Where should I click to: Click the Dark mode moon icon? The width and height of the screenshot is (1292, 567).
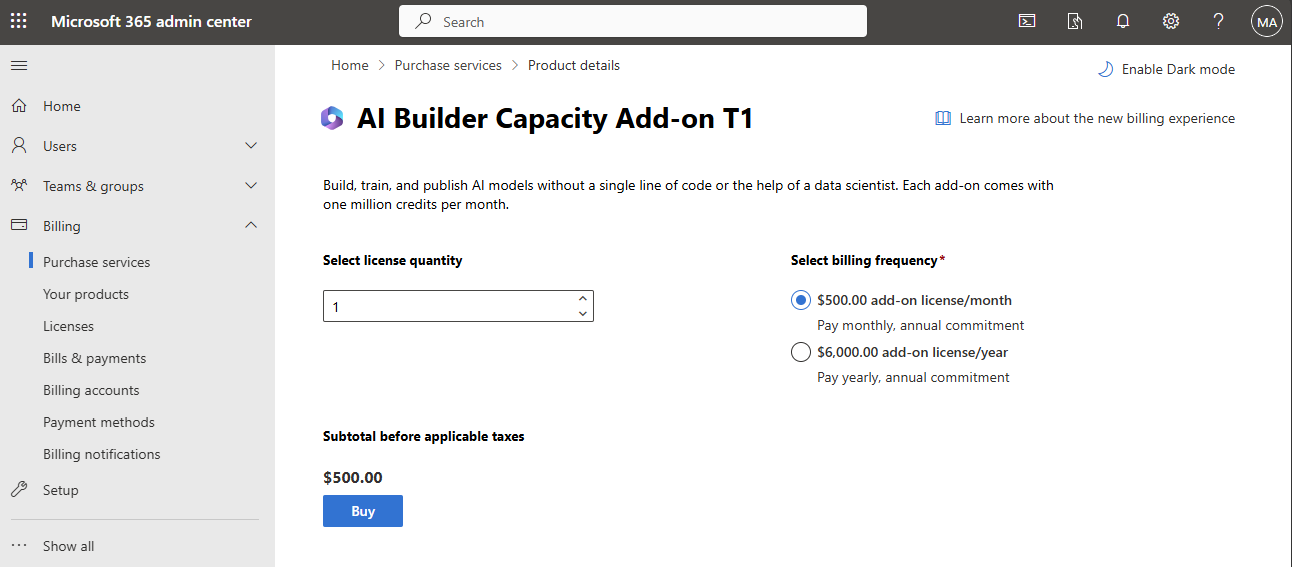pyautogui.click(x=1105, y=69)
